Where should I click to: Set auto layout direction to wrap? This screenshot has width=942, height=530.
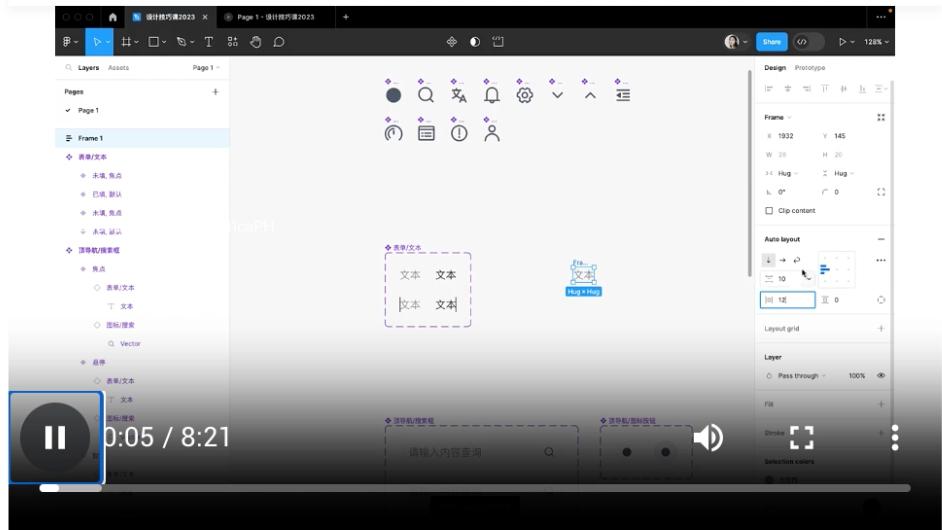pyautogui.click(x=797, y=260)
